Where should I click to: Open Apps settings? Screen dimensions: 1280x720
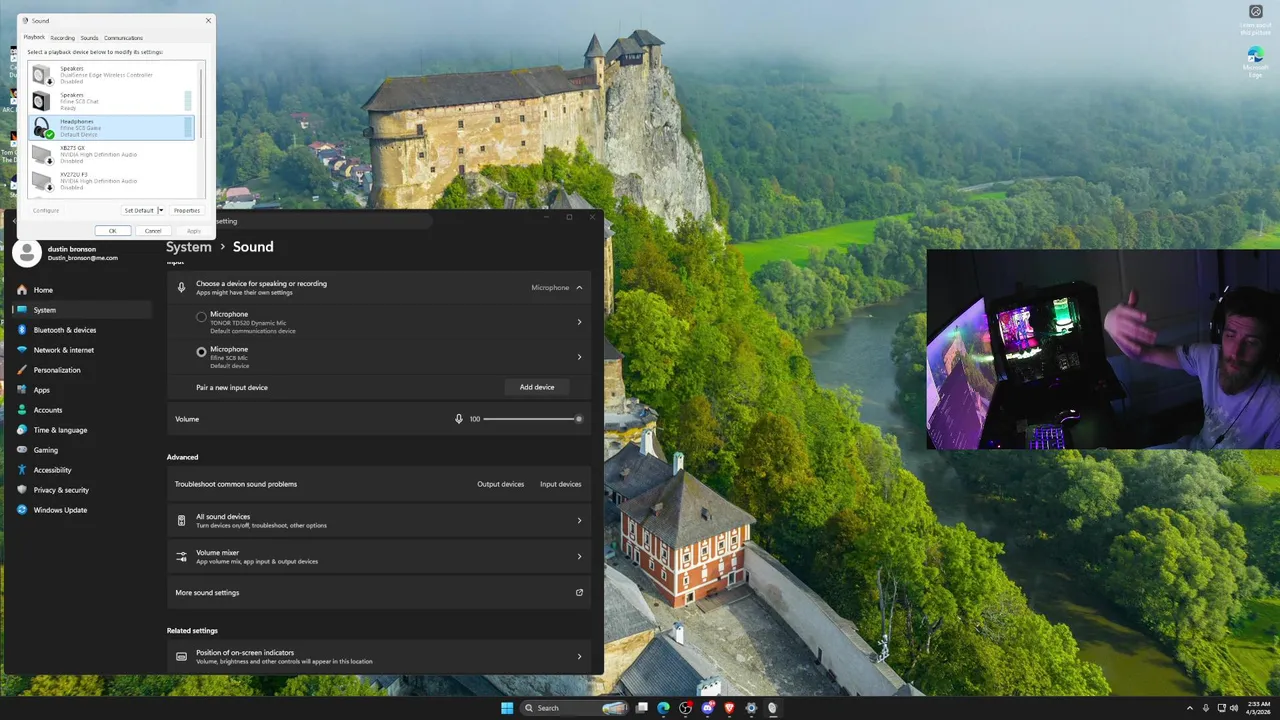(x=82, y=390)
